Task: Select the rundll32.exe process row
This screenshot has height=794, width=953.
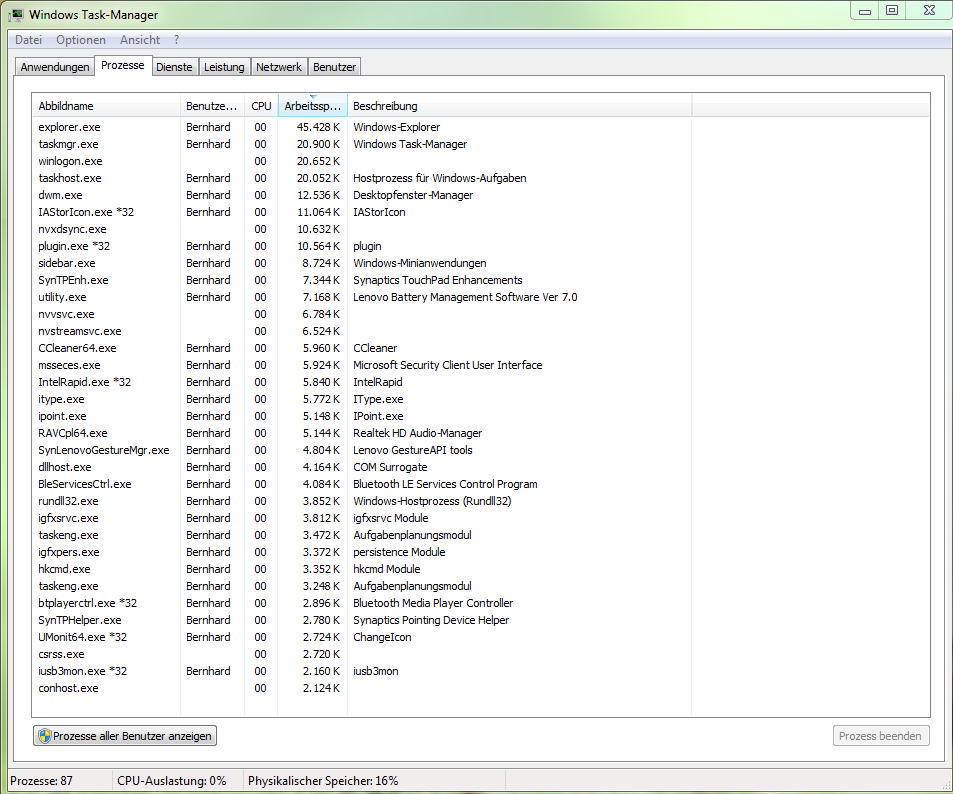Action: [362, 502]
